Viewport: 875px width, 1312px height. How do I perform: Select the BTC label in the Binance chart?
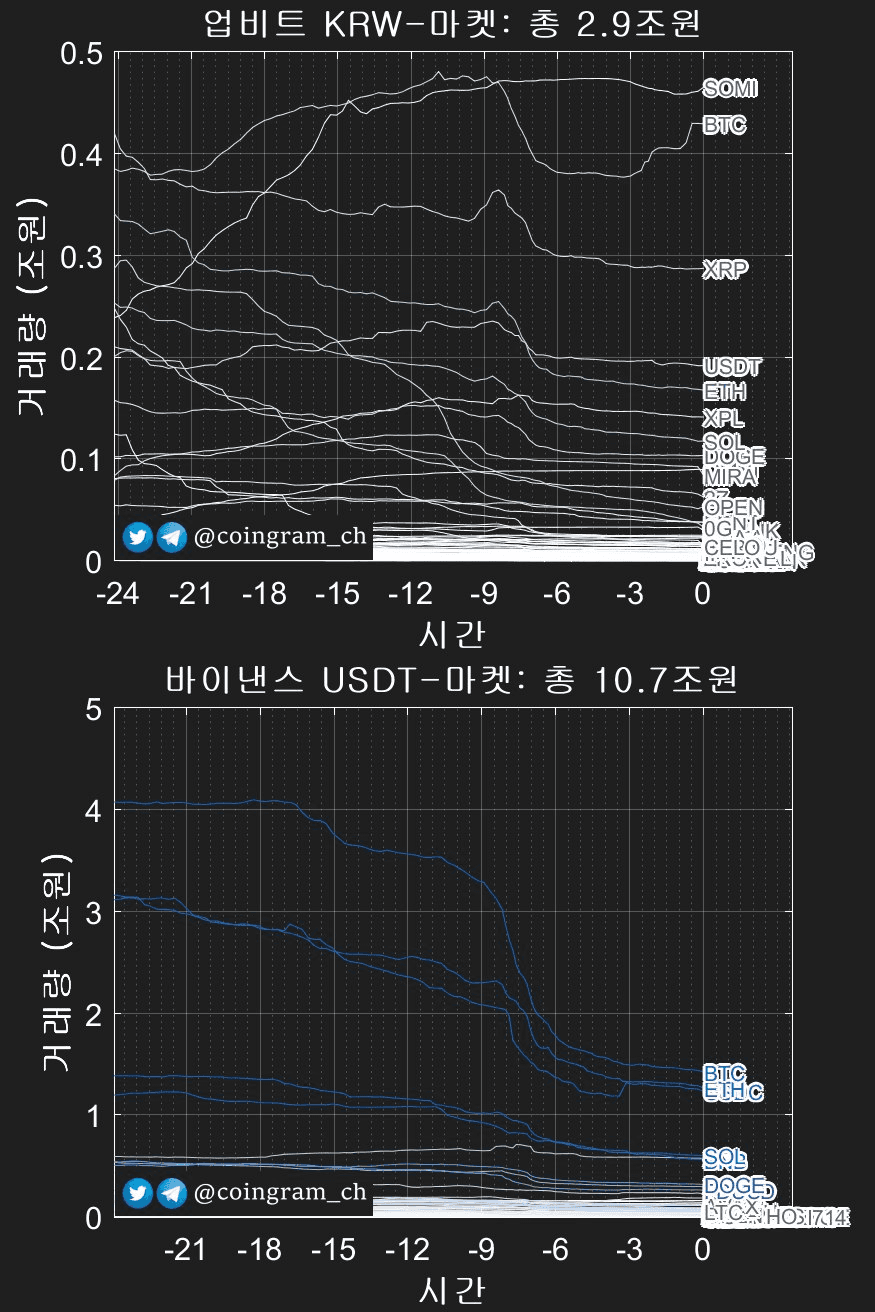724,1074
